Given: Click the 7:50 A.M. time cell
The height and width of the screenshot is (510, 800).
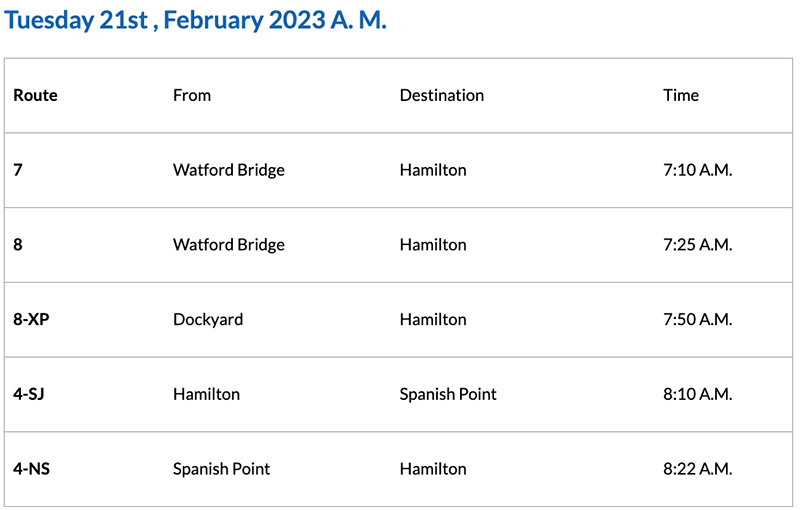Looking at the screenshot, I should coord(697,320).
